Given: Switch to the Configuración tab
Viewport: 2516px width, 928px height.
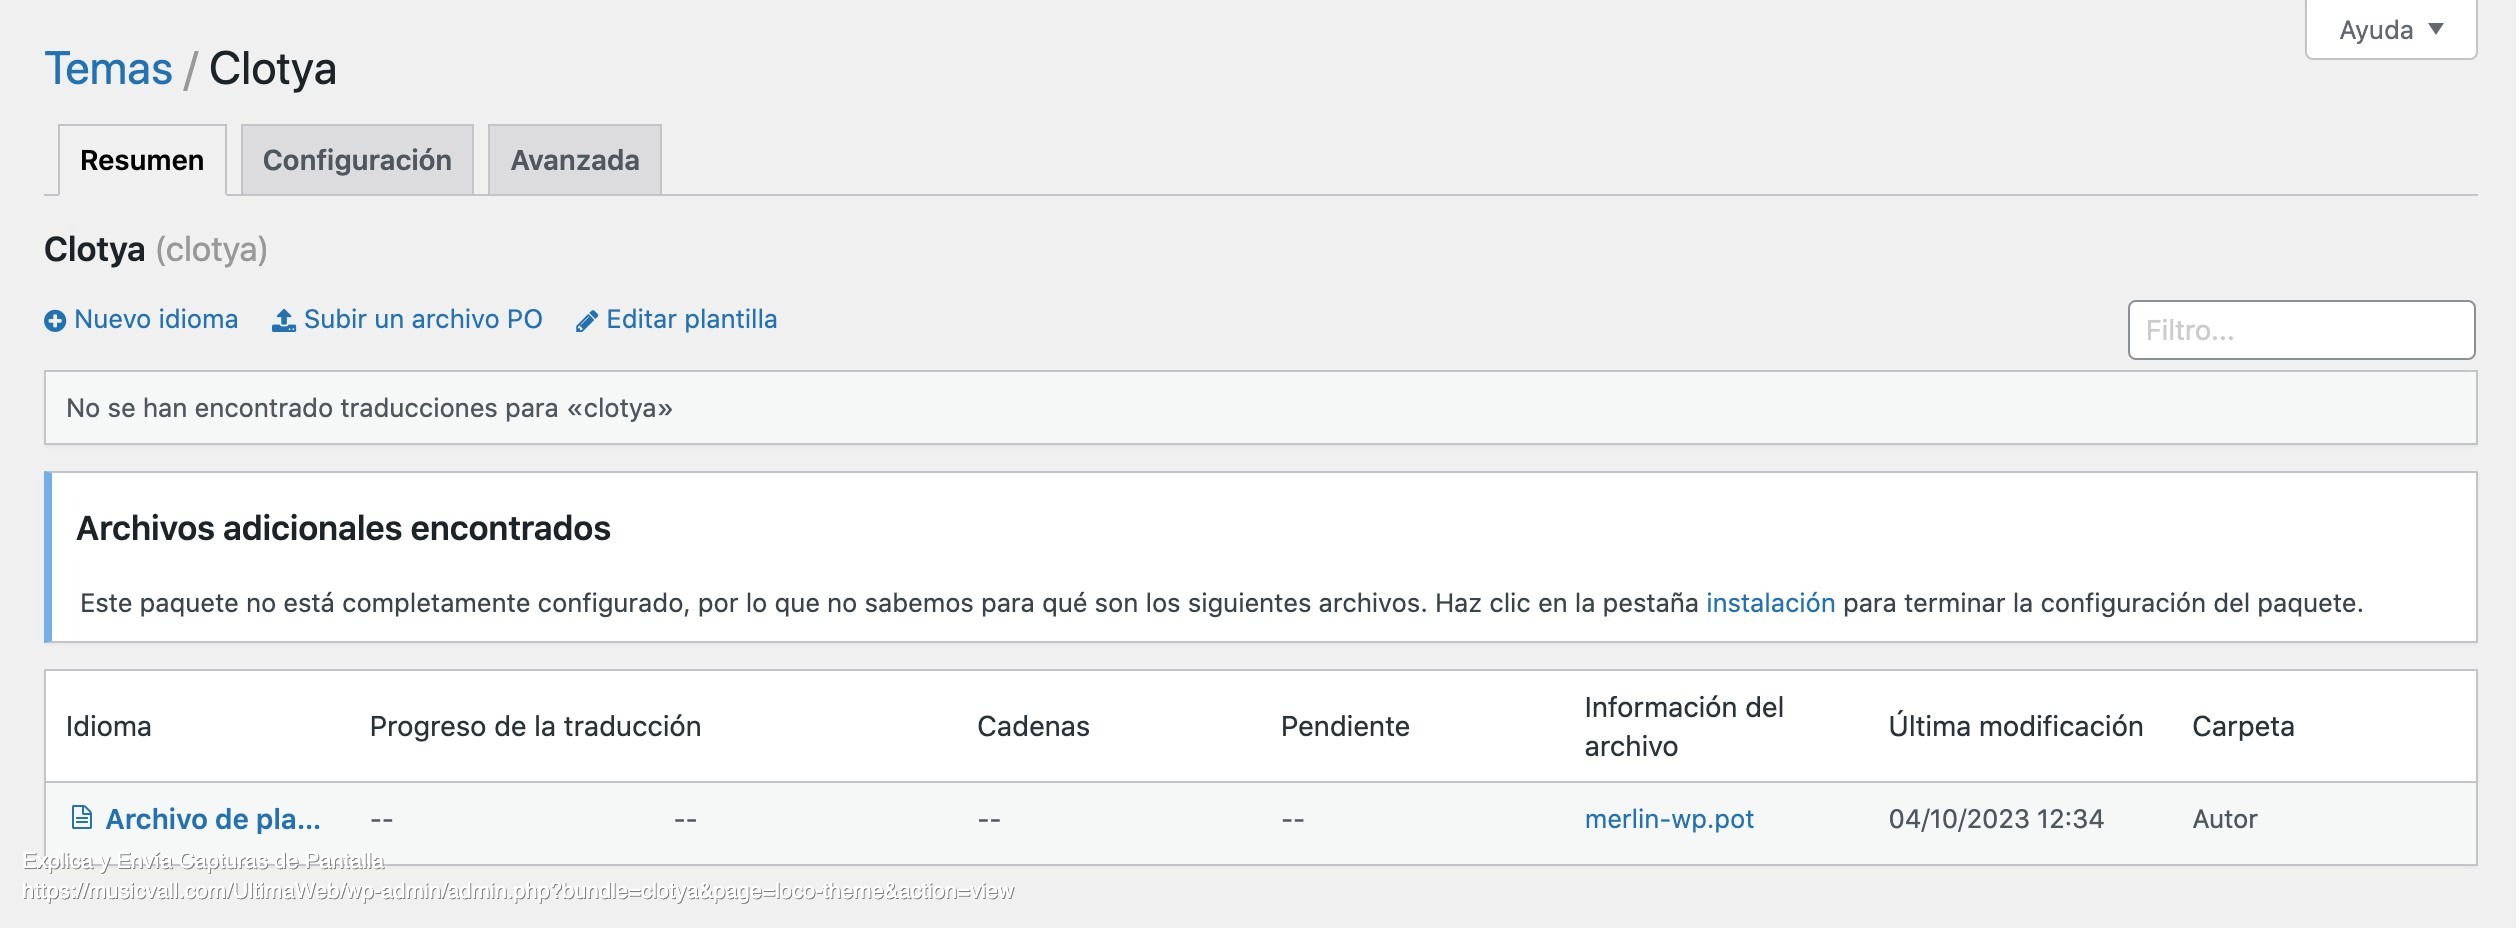Looking at the screenshot, I should click(x=357, y=160).
